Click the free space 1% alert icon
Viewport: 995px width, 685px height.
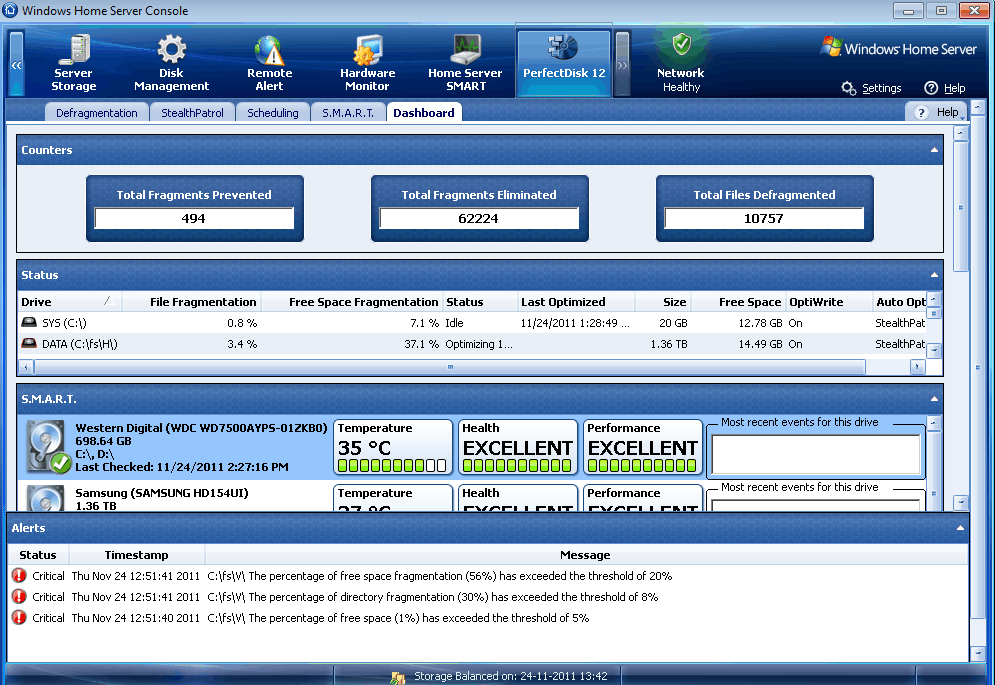19,618
